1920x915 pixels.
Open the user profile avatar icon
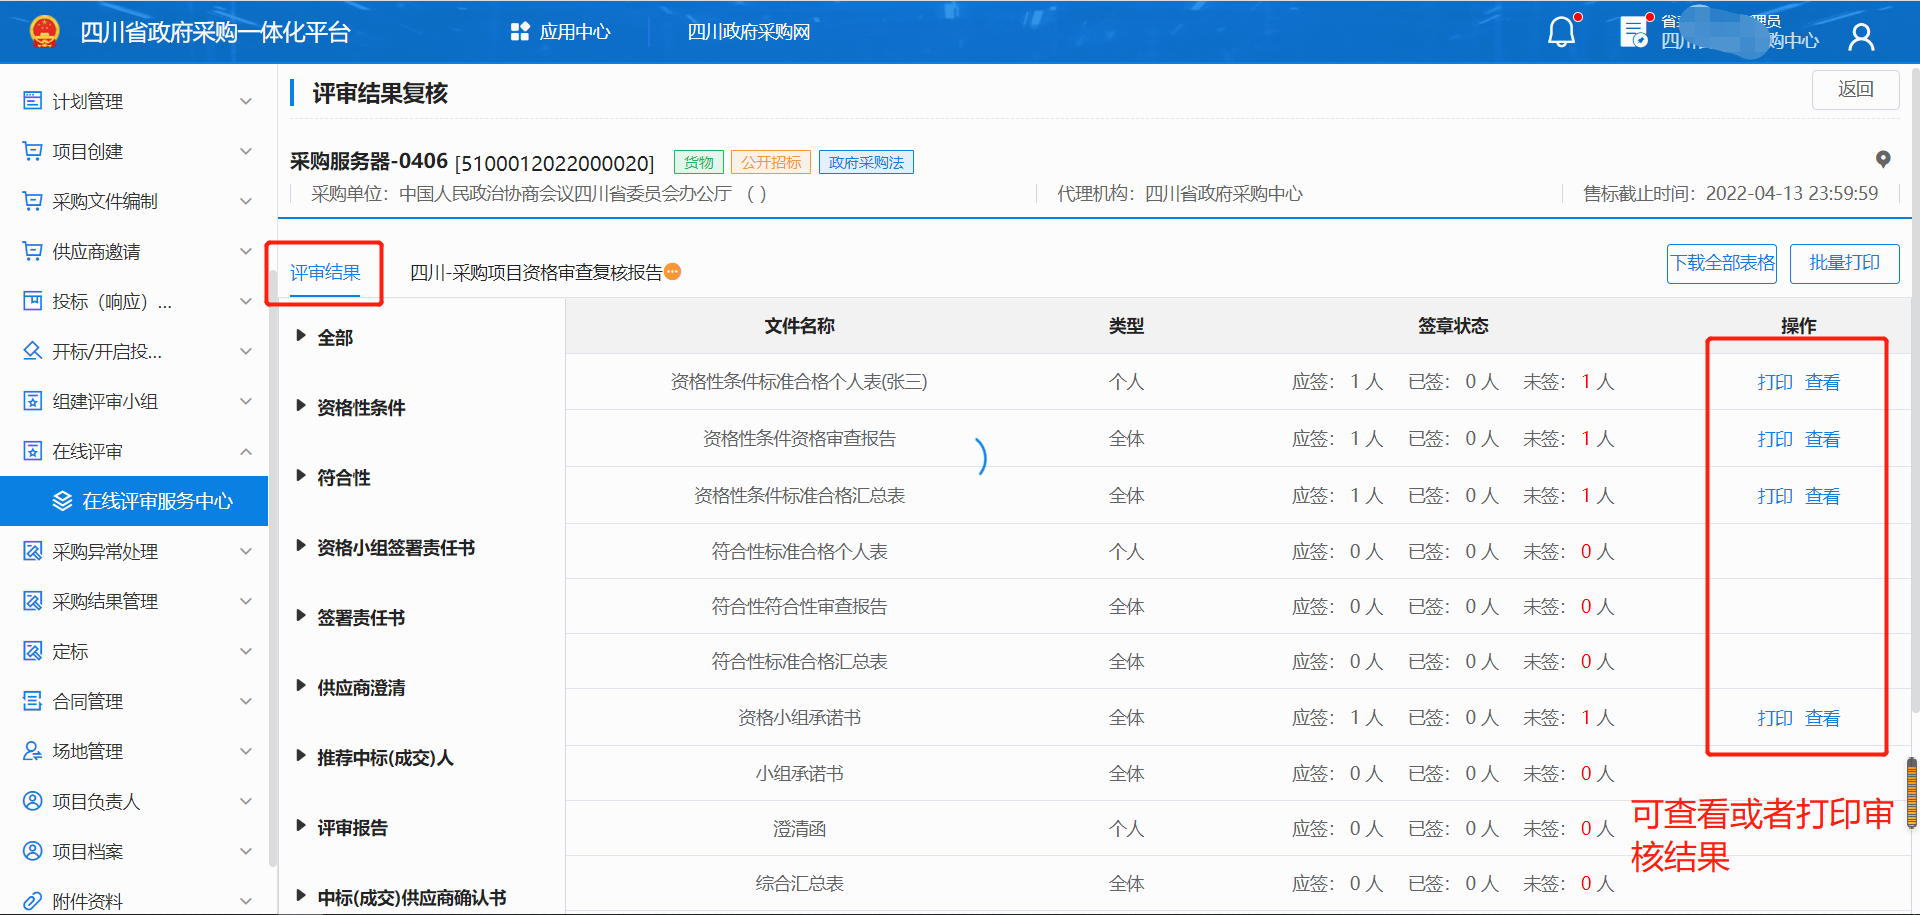1861,37
